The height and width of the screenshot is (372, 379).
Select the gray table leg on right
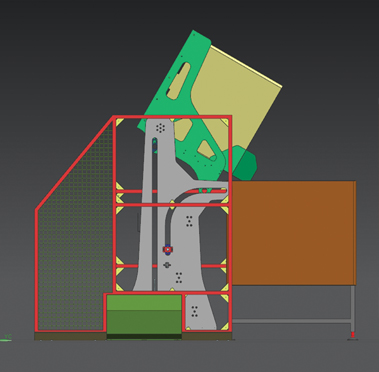(353, 308)
